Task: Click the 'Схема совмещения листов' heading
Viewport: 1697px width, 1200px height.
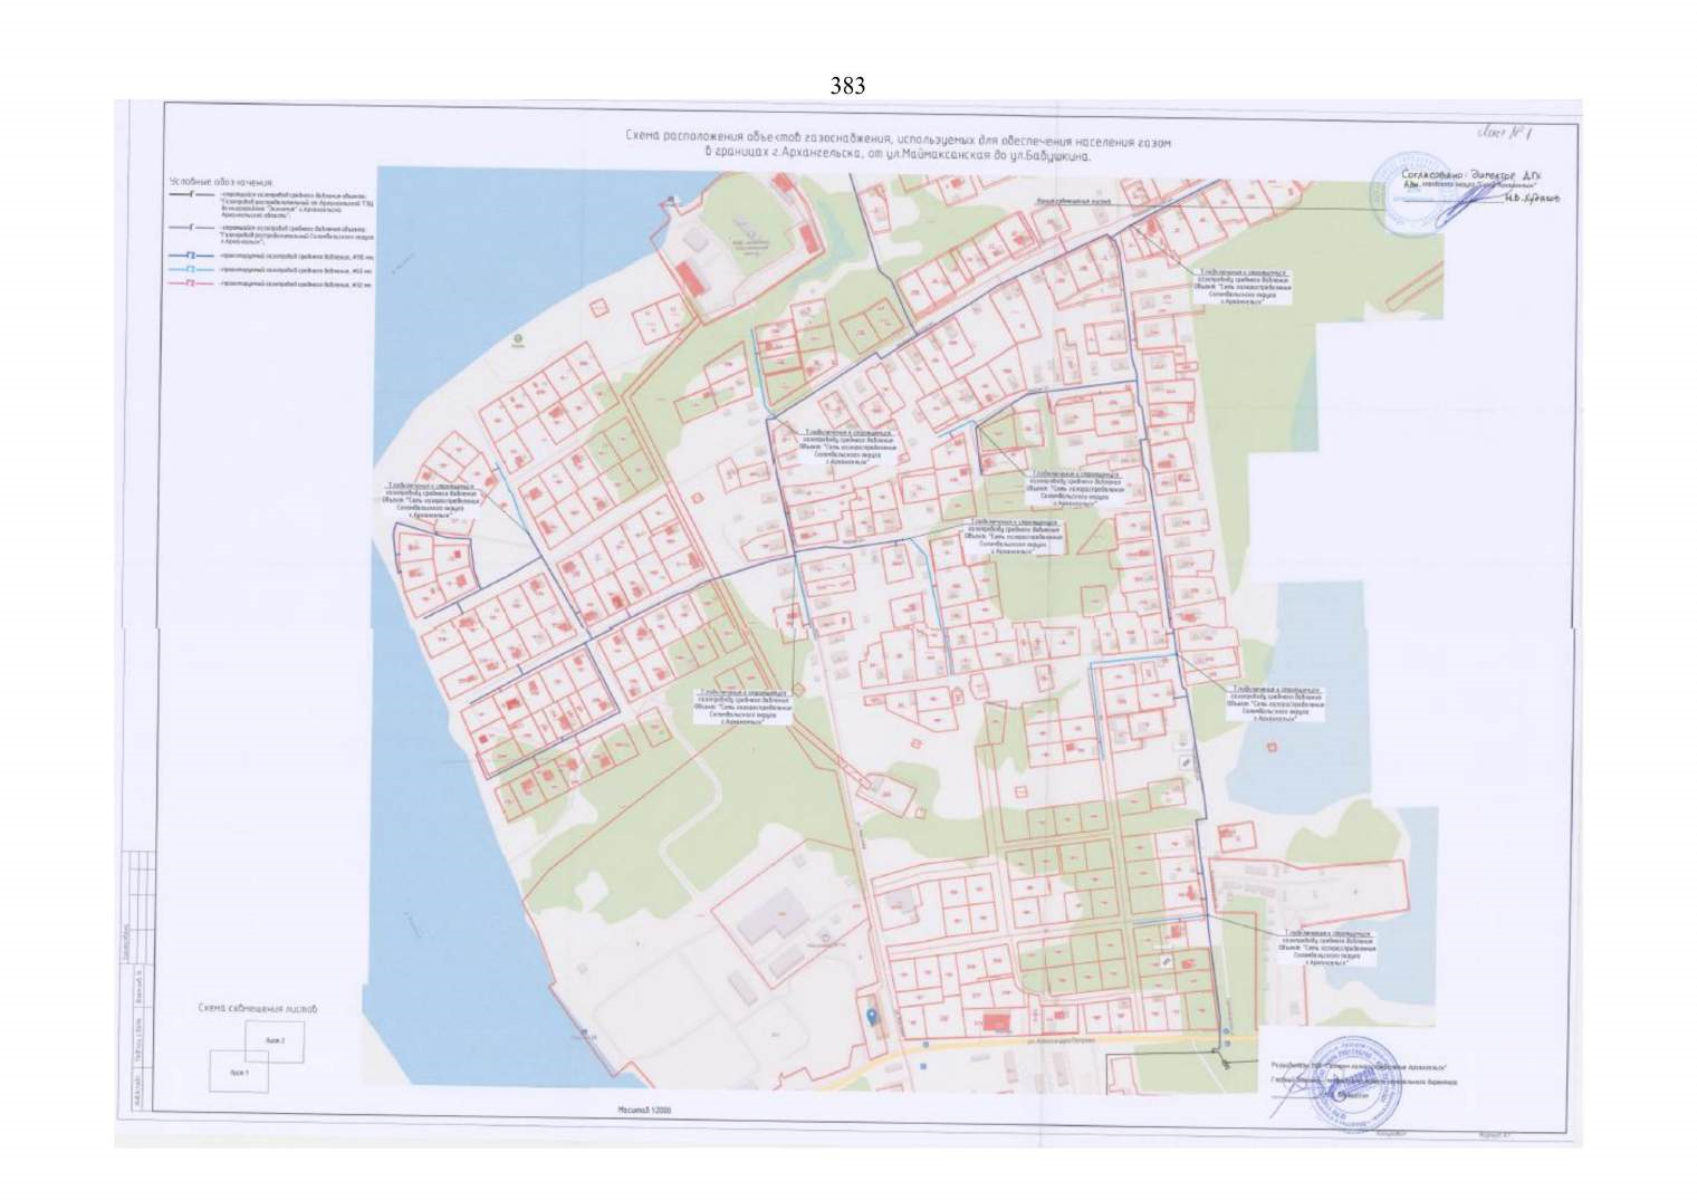Action: tap(257, 1009)
